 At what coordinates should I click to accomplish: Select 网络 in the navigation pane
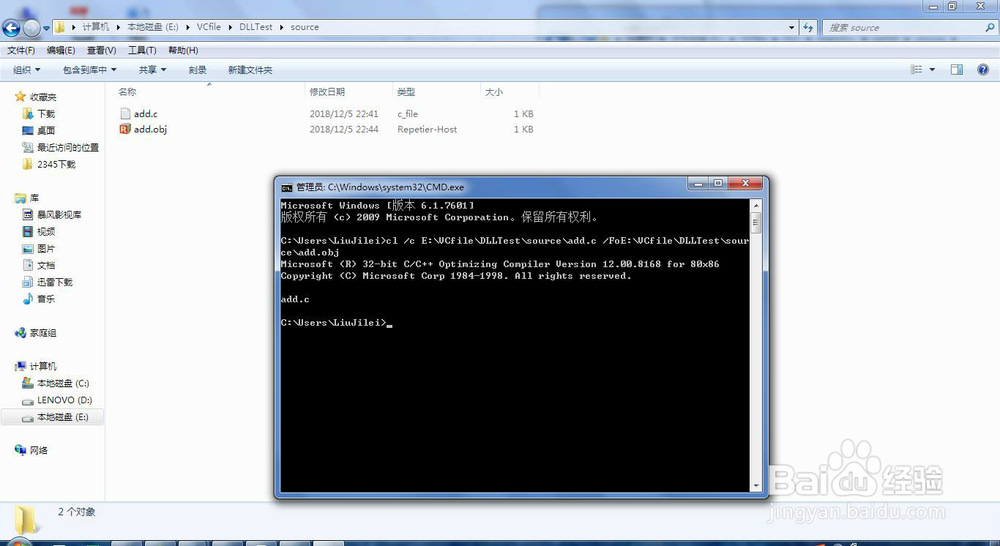click(38, 450)
